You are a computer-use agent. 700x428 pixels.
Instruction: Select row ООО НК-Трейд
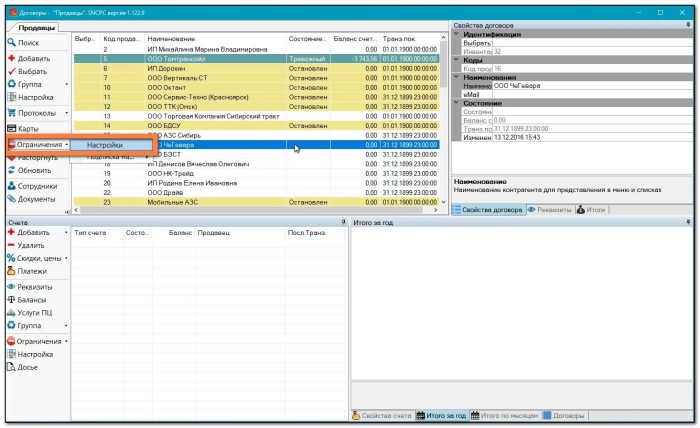pyautogui.click(x=256, y=174)
